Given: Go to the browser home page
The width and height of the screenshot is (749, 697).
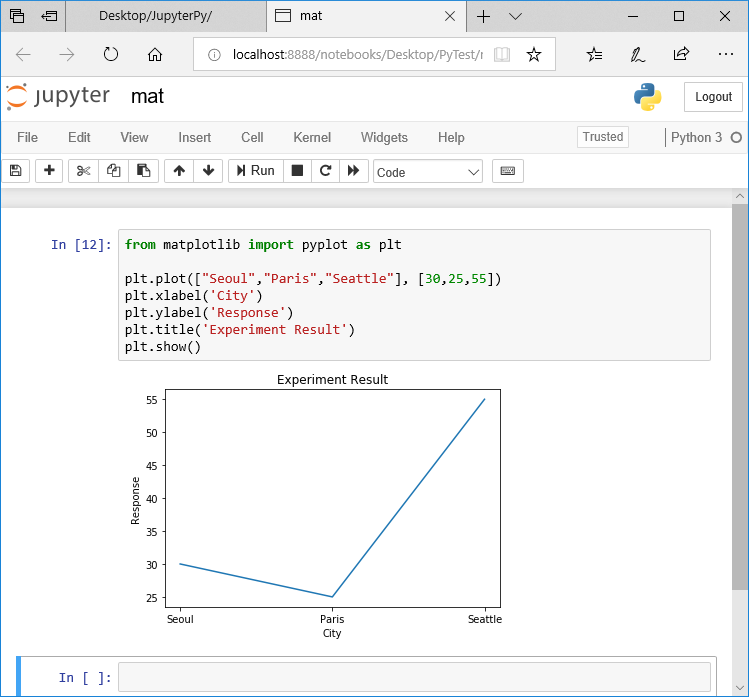Looking at the screenshot, I should [154, 54].
